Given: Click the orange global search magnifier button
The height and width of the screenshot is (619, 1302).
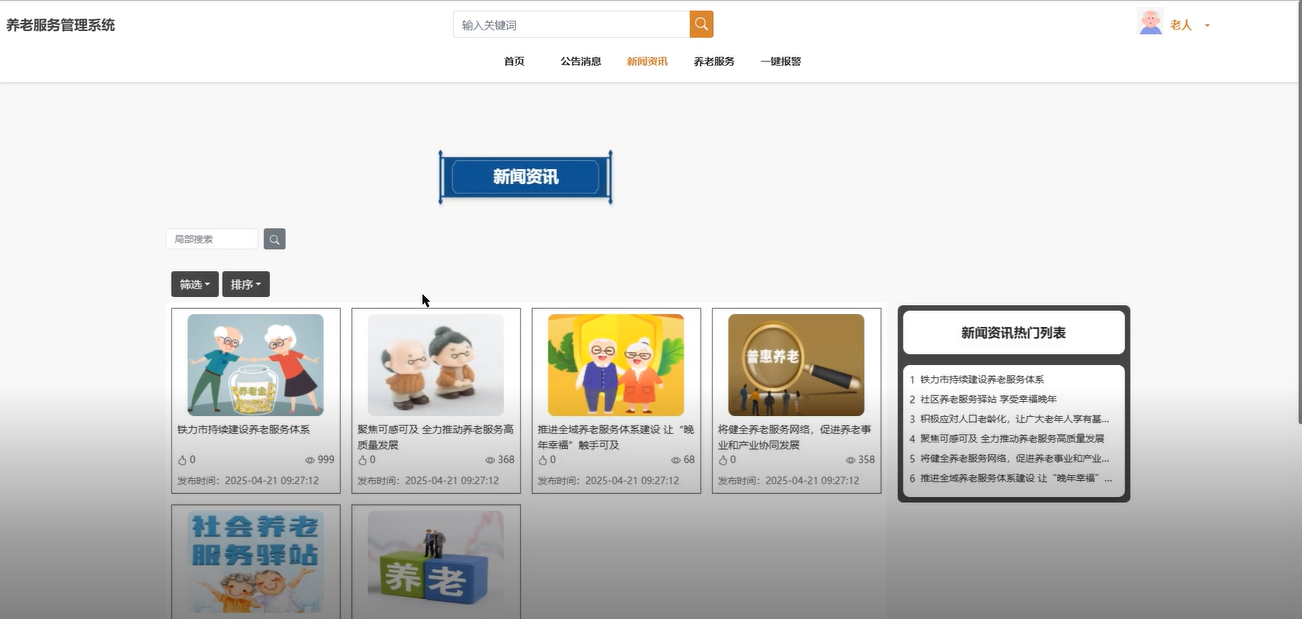Looking at the screenshot, I should pos(701,24).
